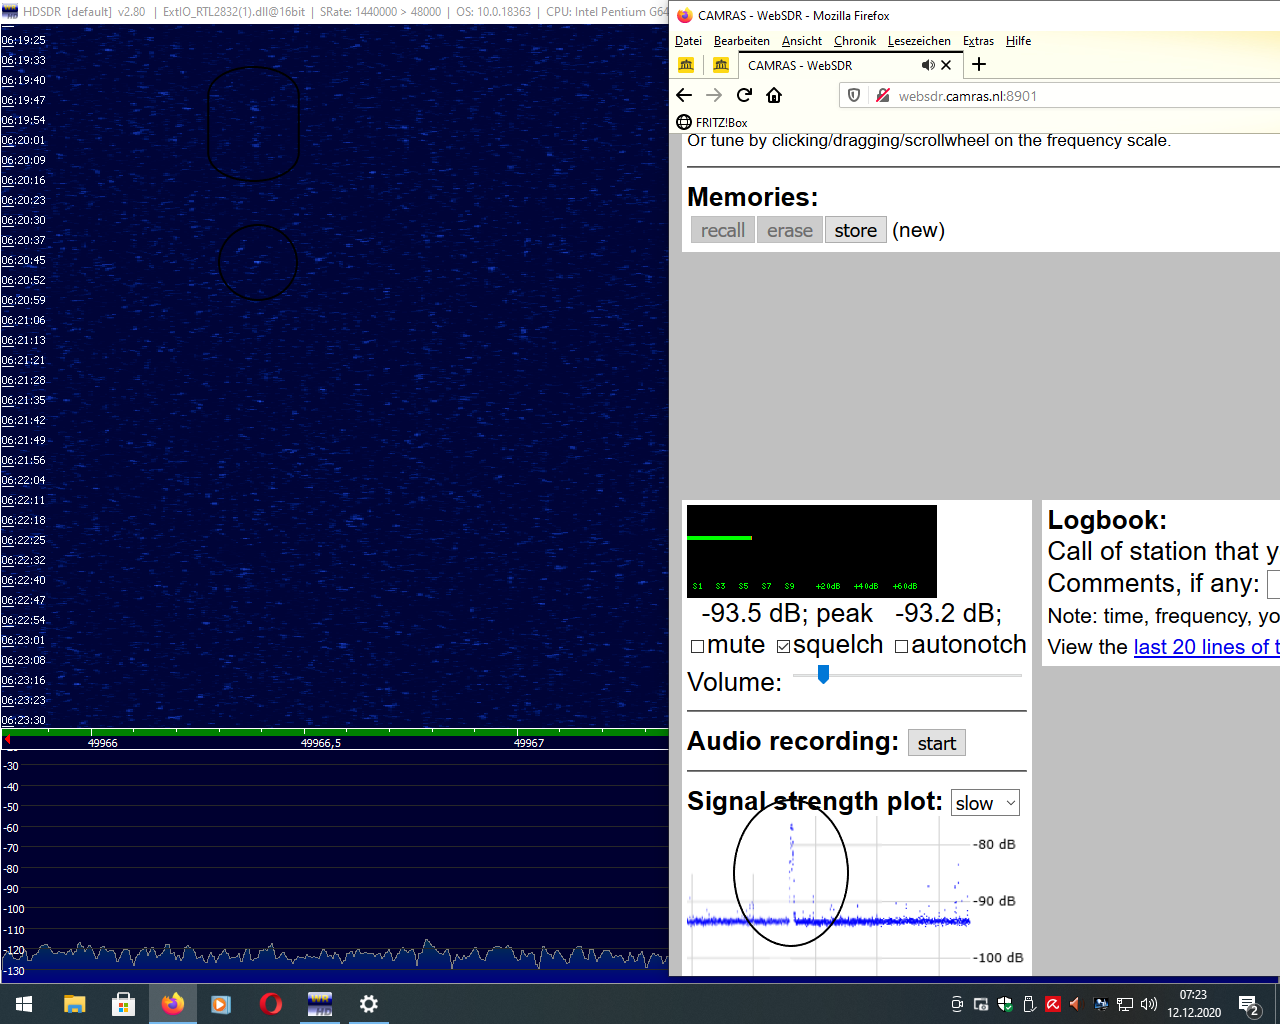Open the Windows Start menu
1280x1024 pixels.
tap(24, 1003)
